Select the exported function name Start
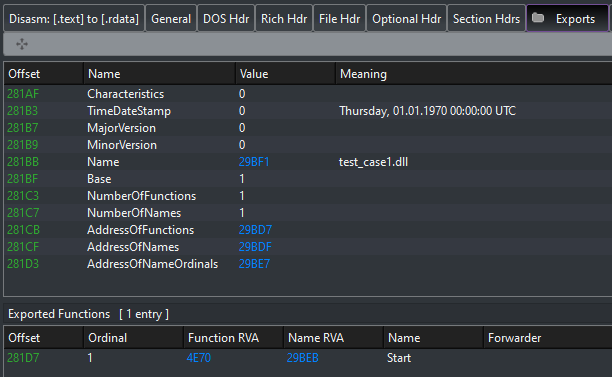Viewport: 612px width, 377px height. click(399, 358)
